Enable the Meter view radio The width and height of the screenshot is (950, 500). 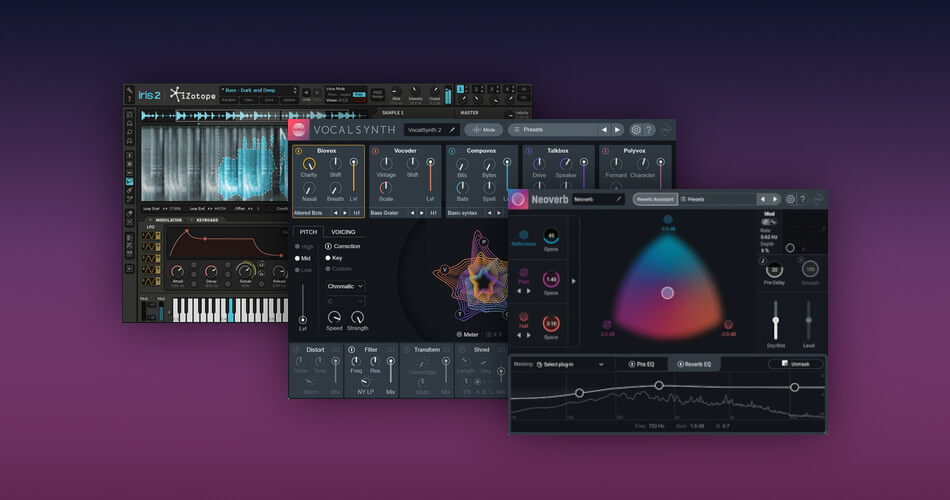pyautogui.click(x=459, y=335)
